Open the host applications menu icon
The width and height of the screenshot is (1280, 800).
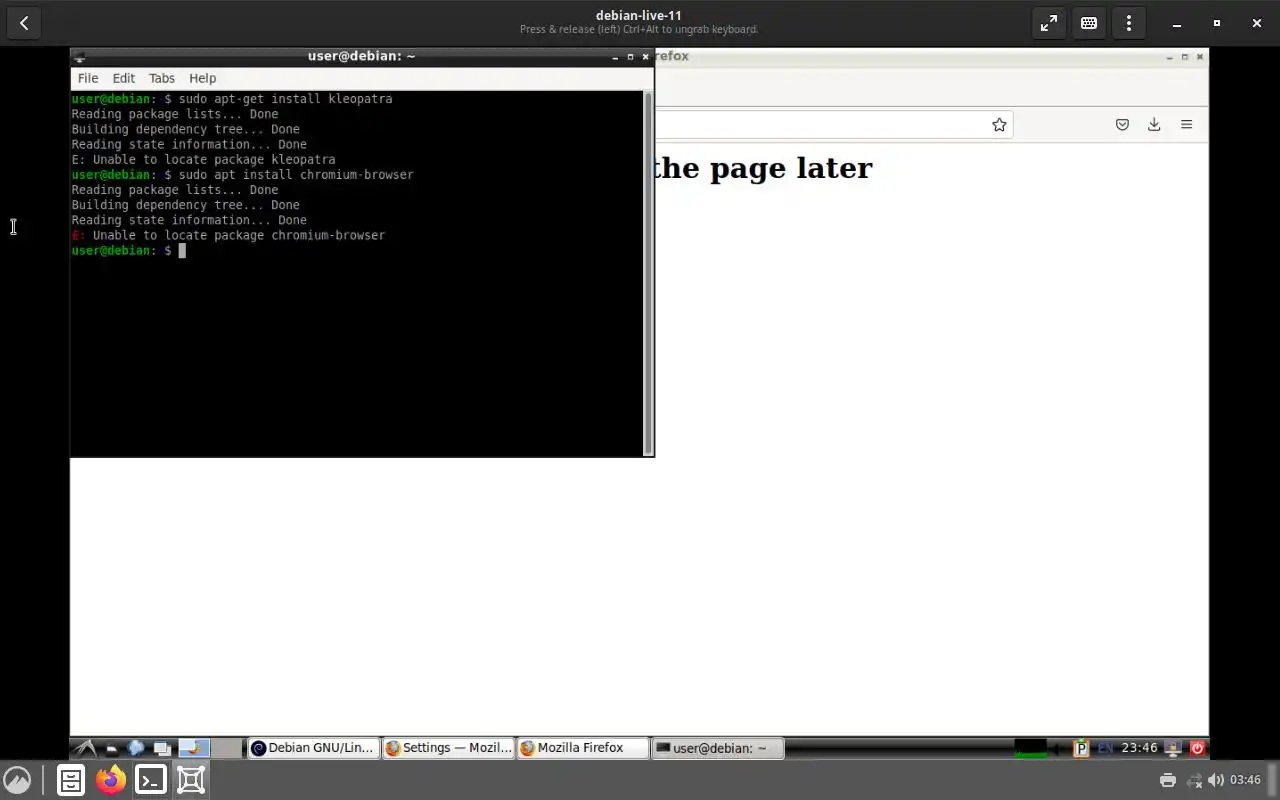(x=17, y=780)
